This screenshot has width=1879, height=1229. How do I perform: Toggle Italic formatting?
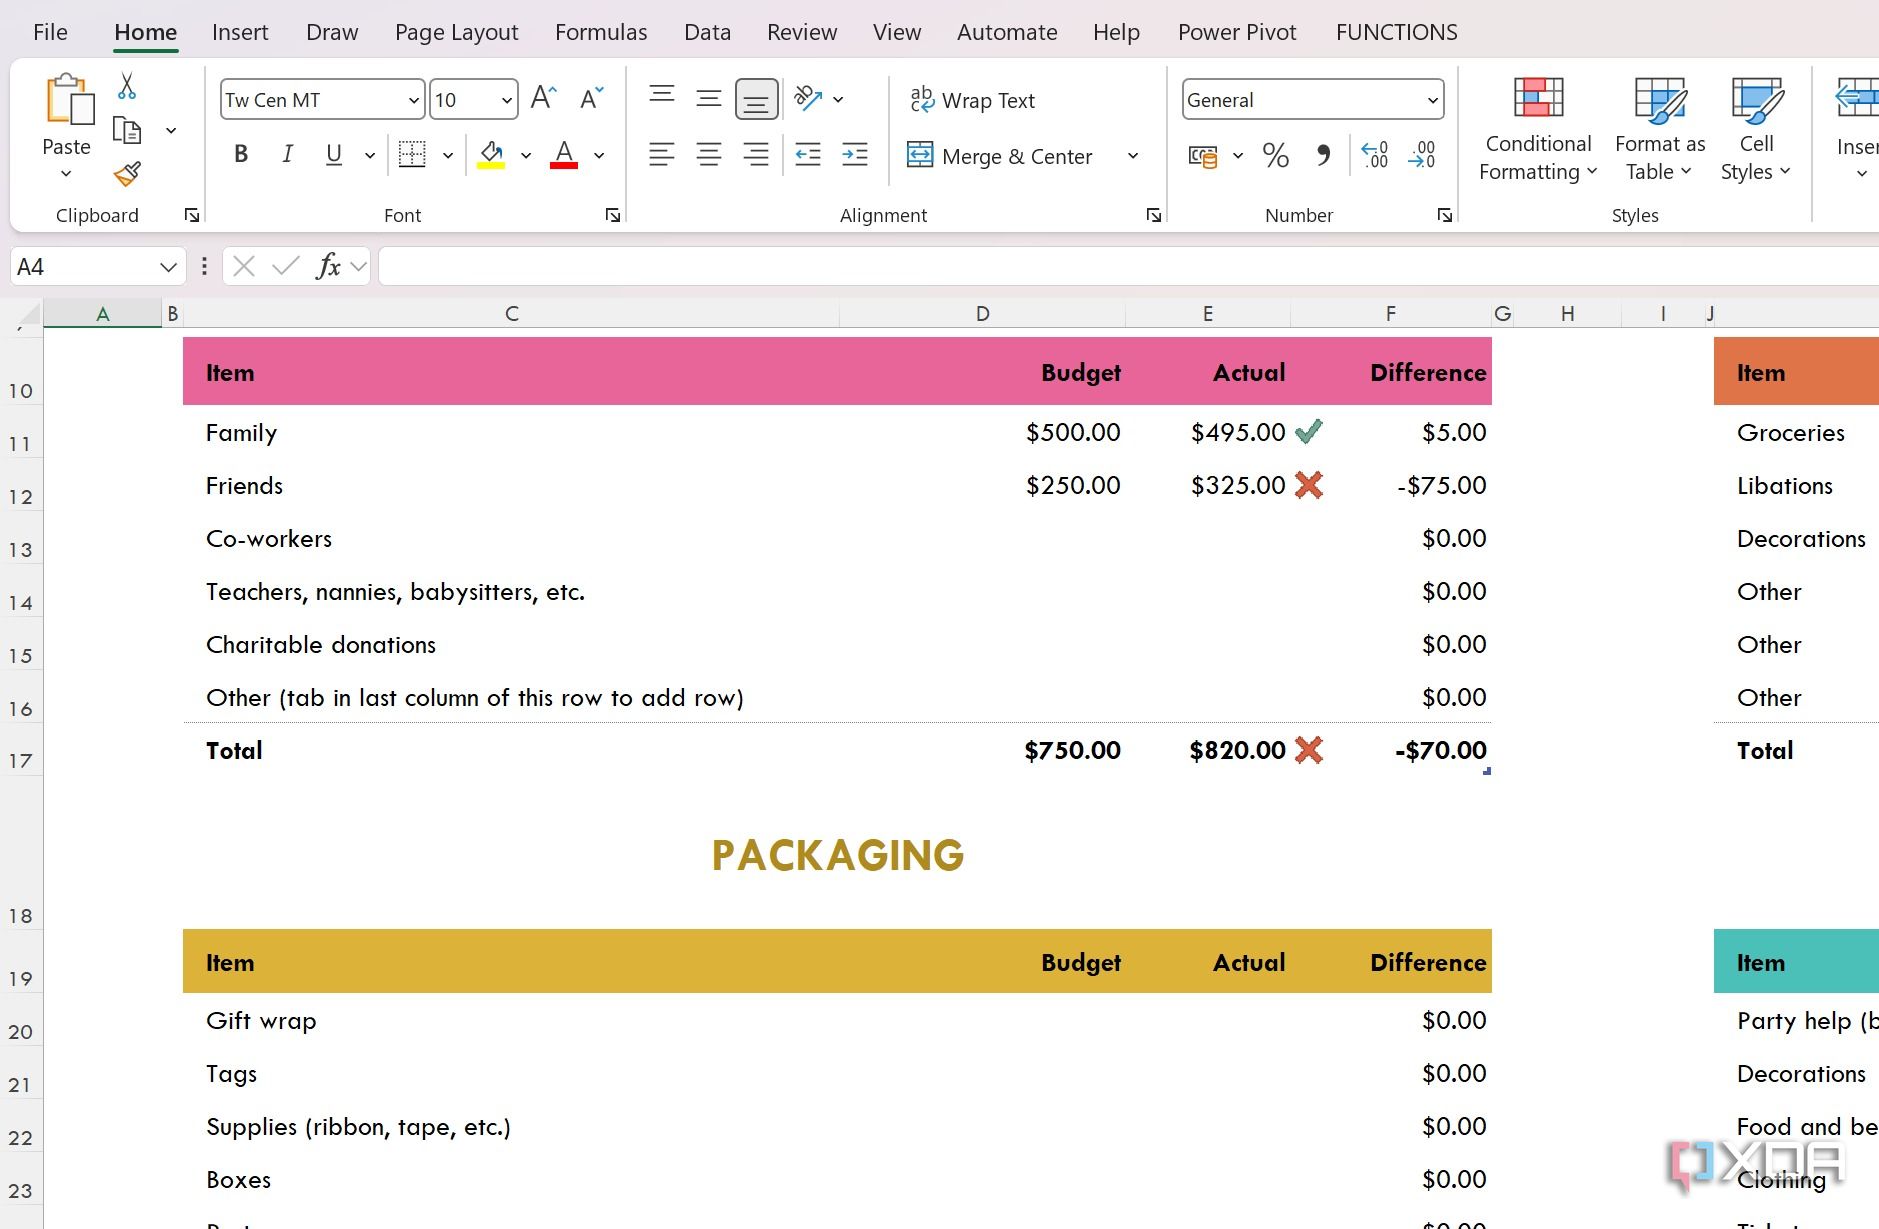tap(287, 154)
